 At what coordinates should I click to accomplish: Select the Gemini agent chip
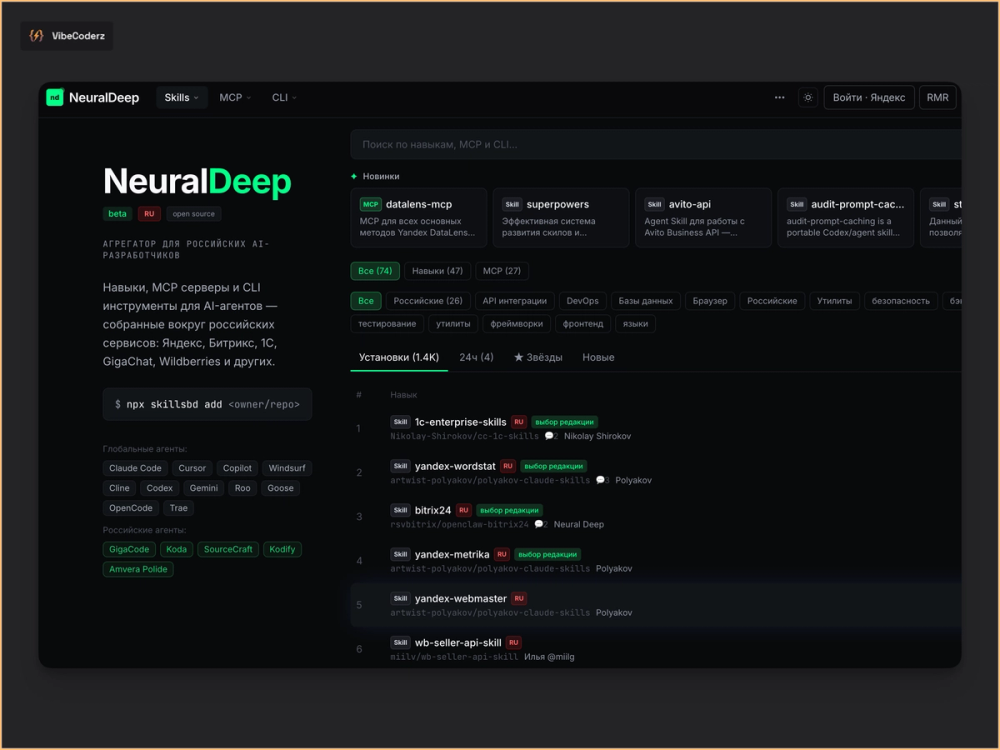[203, 488]
